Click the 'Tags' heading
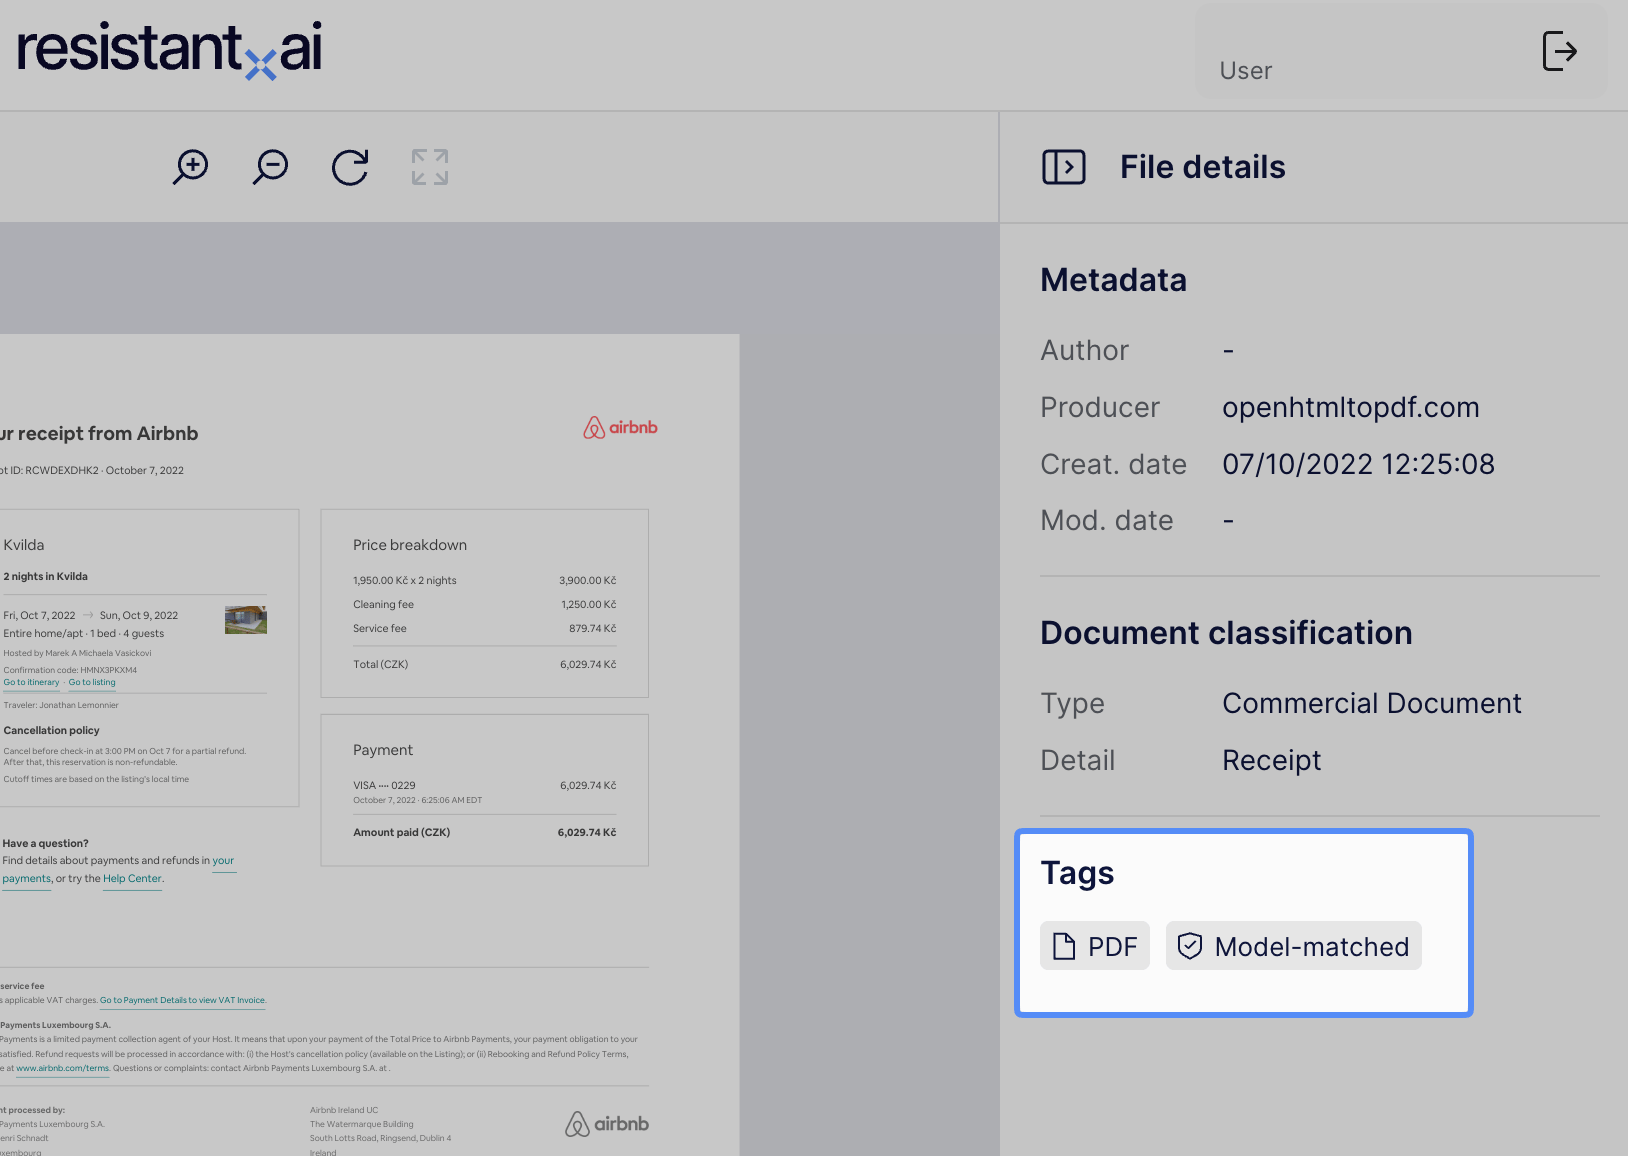 (x=1077, y=873)
